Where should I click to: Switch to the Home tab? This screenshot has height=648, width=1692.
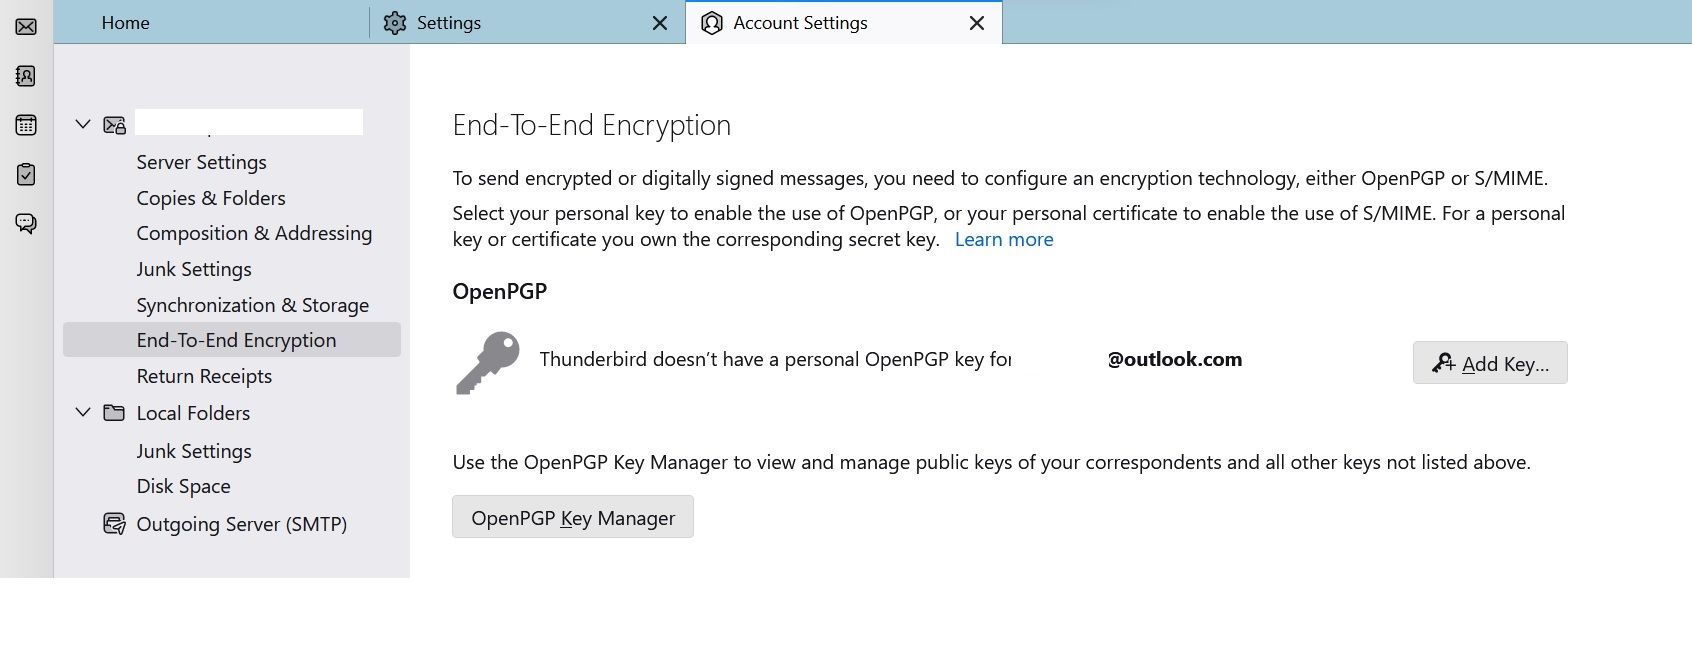(x=125, y=23)
